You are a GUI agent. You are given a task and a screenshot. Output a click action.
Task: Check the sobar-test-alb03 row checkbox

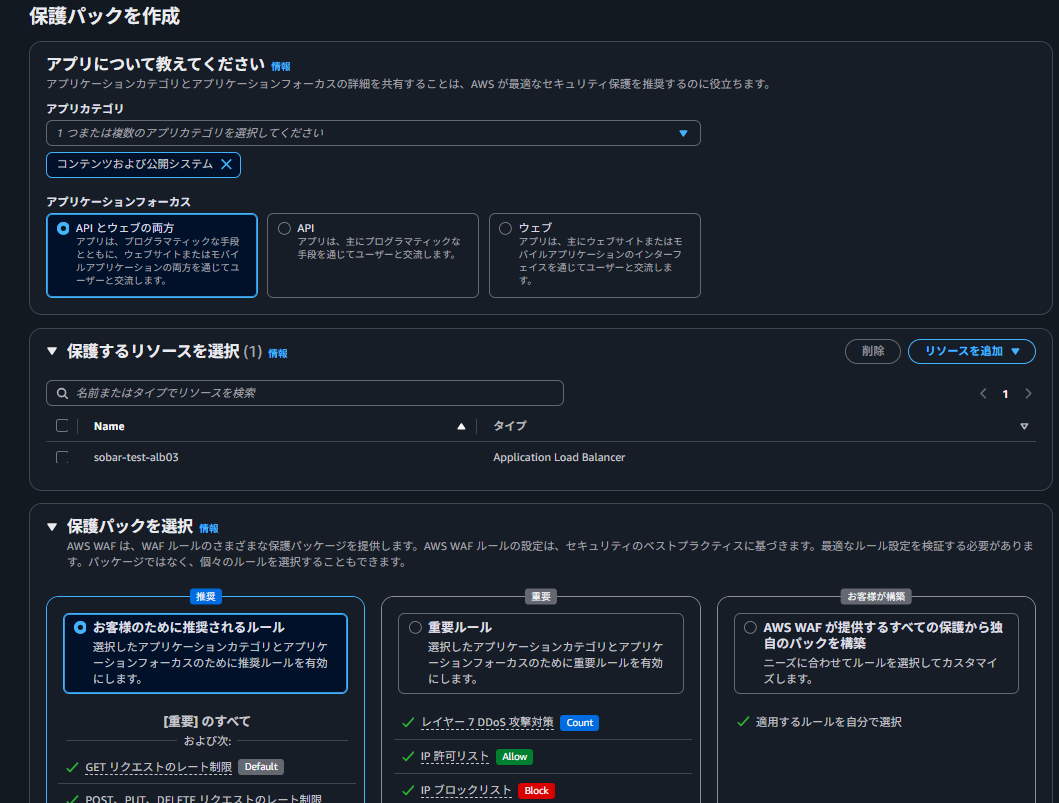(62, 457)
